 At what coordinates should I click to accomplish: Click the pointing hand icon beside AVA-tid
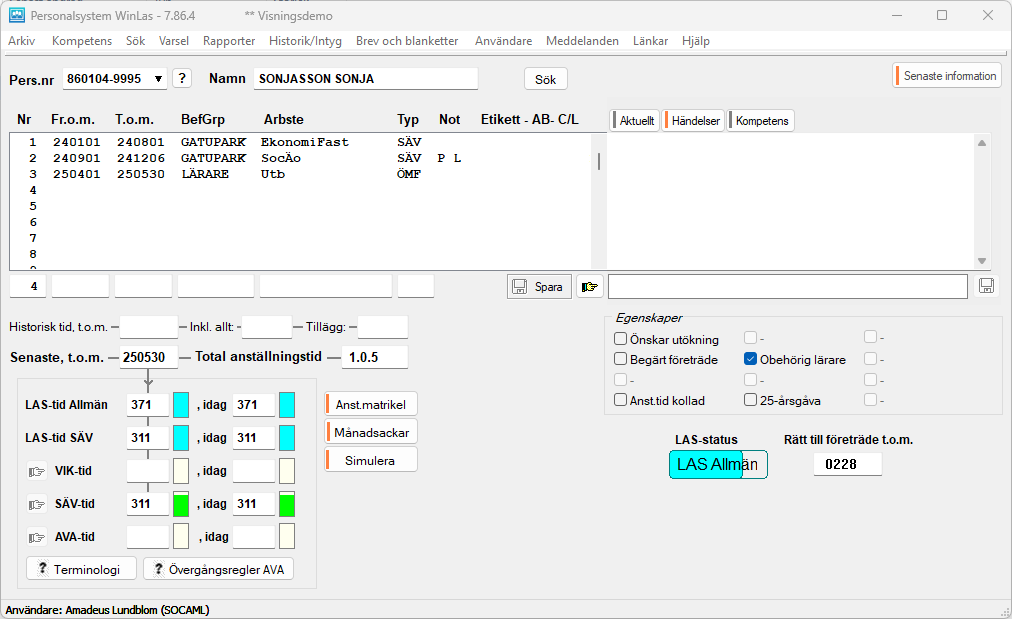[37, 537]
